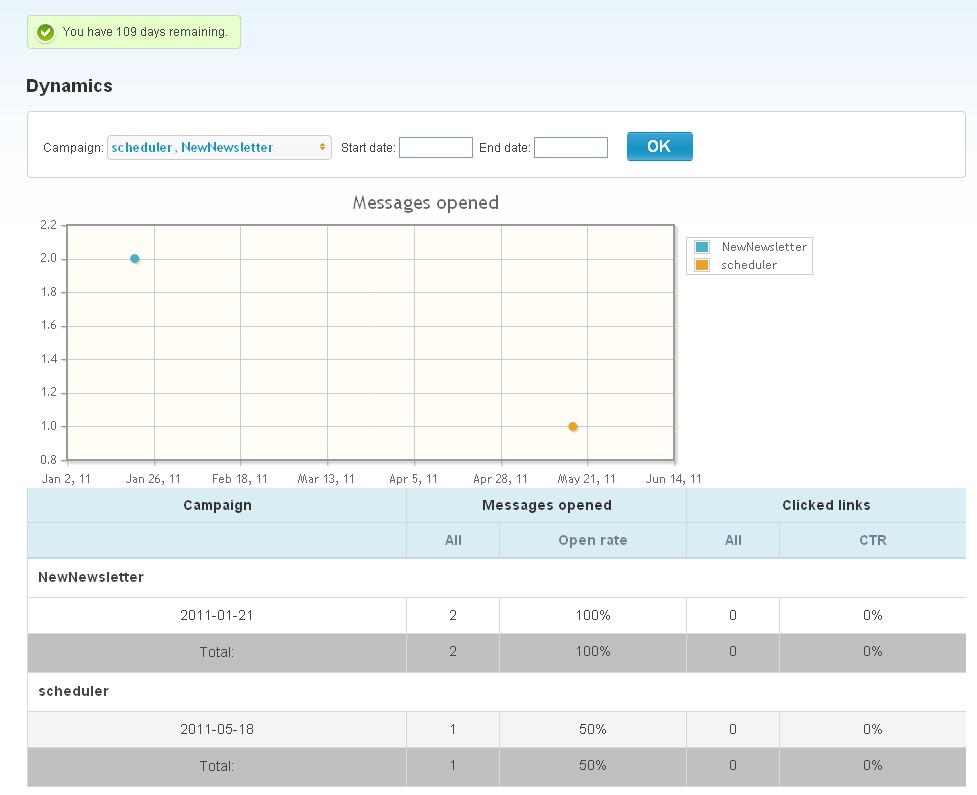Viewport: 977px width, 795px height.
Task: Click the CTR sub-header
Action: pyautogui.click(x=872, y=540)
